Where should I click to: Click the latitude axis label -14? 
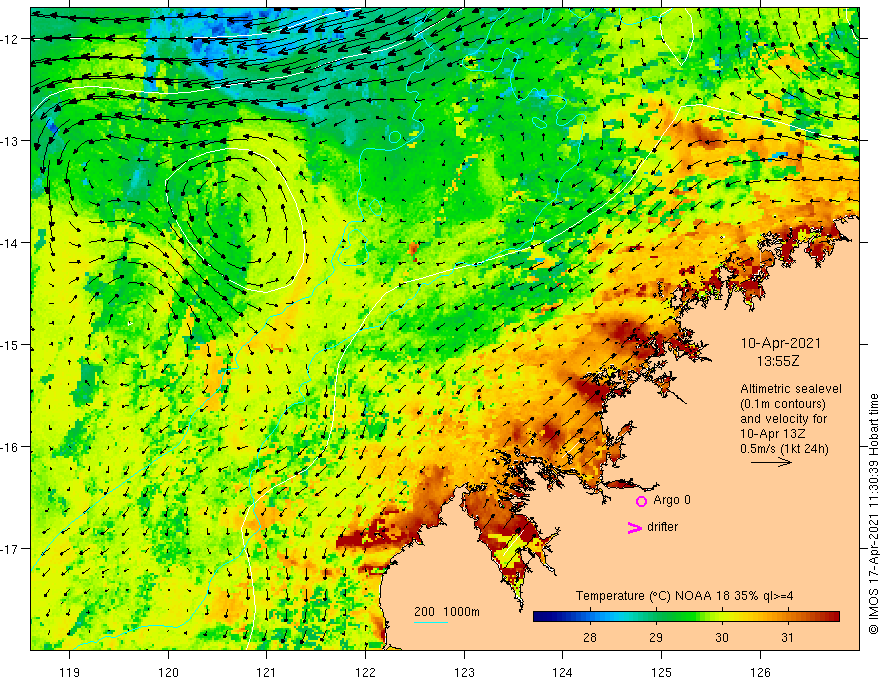point(10,243)
